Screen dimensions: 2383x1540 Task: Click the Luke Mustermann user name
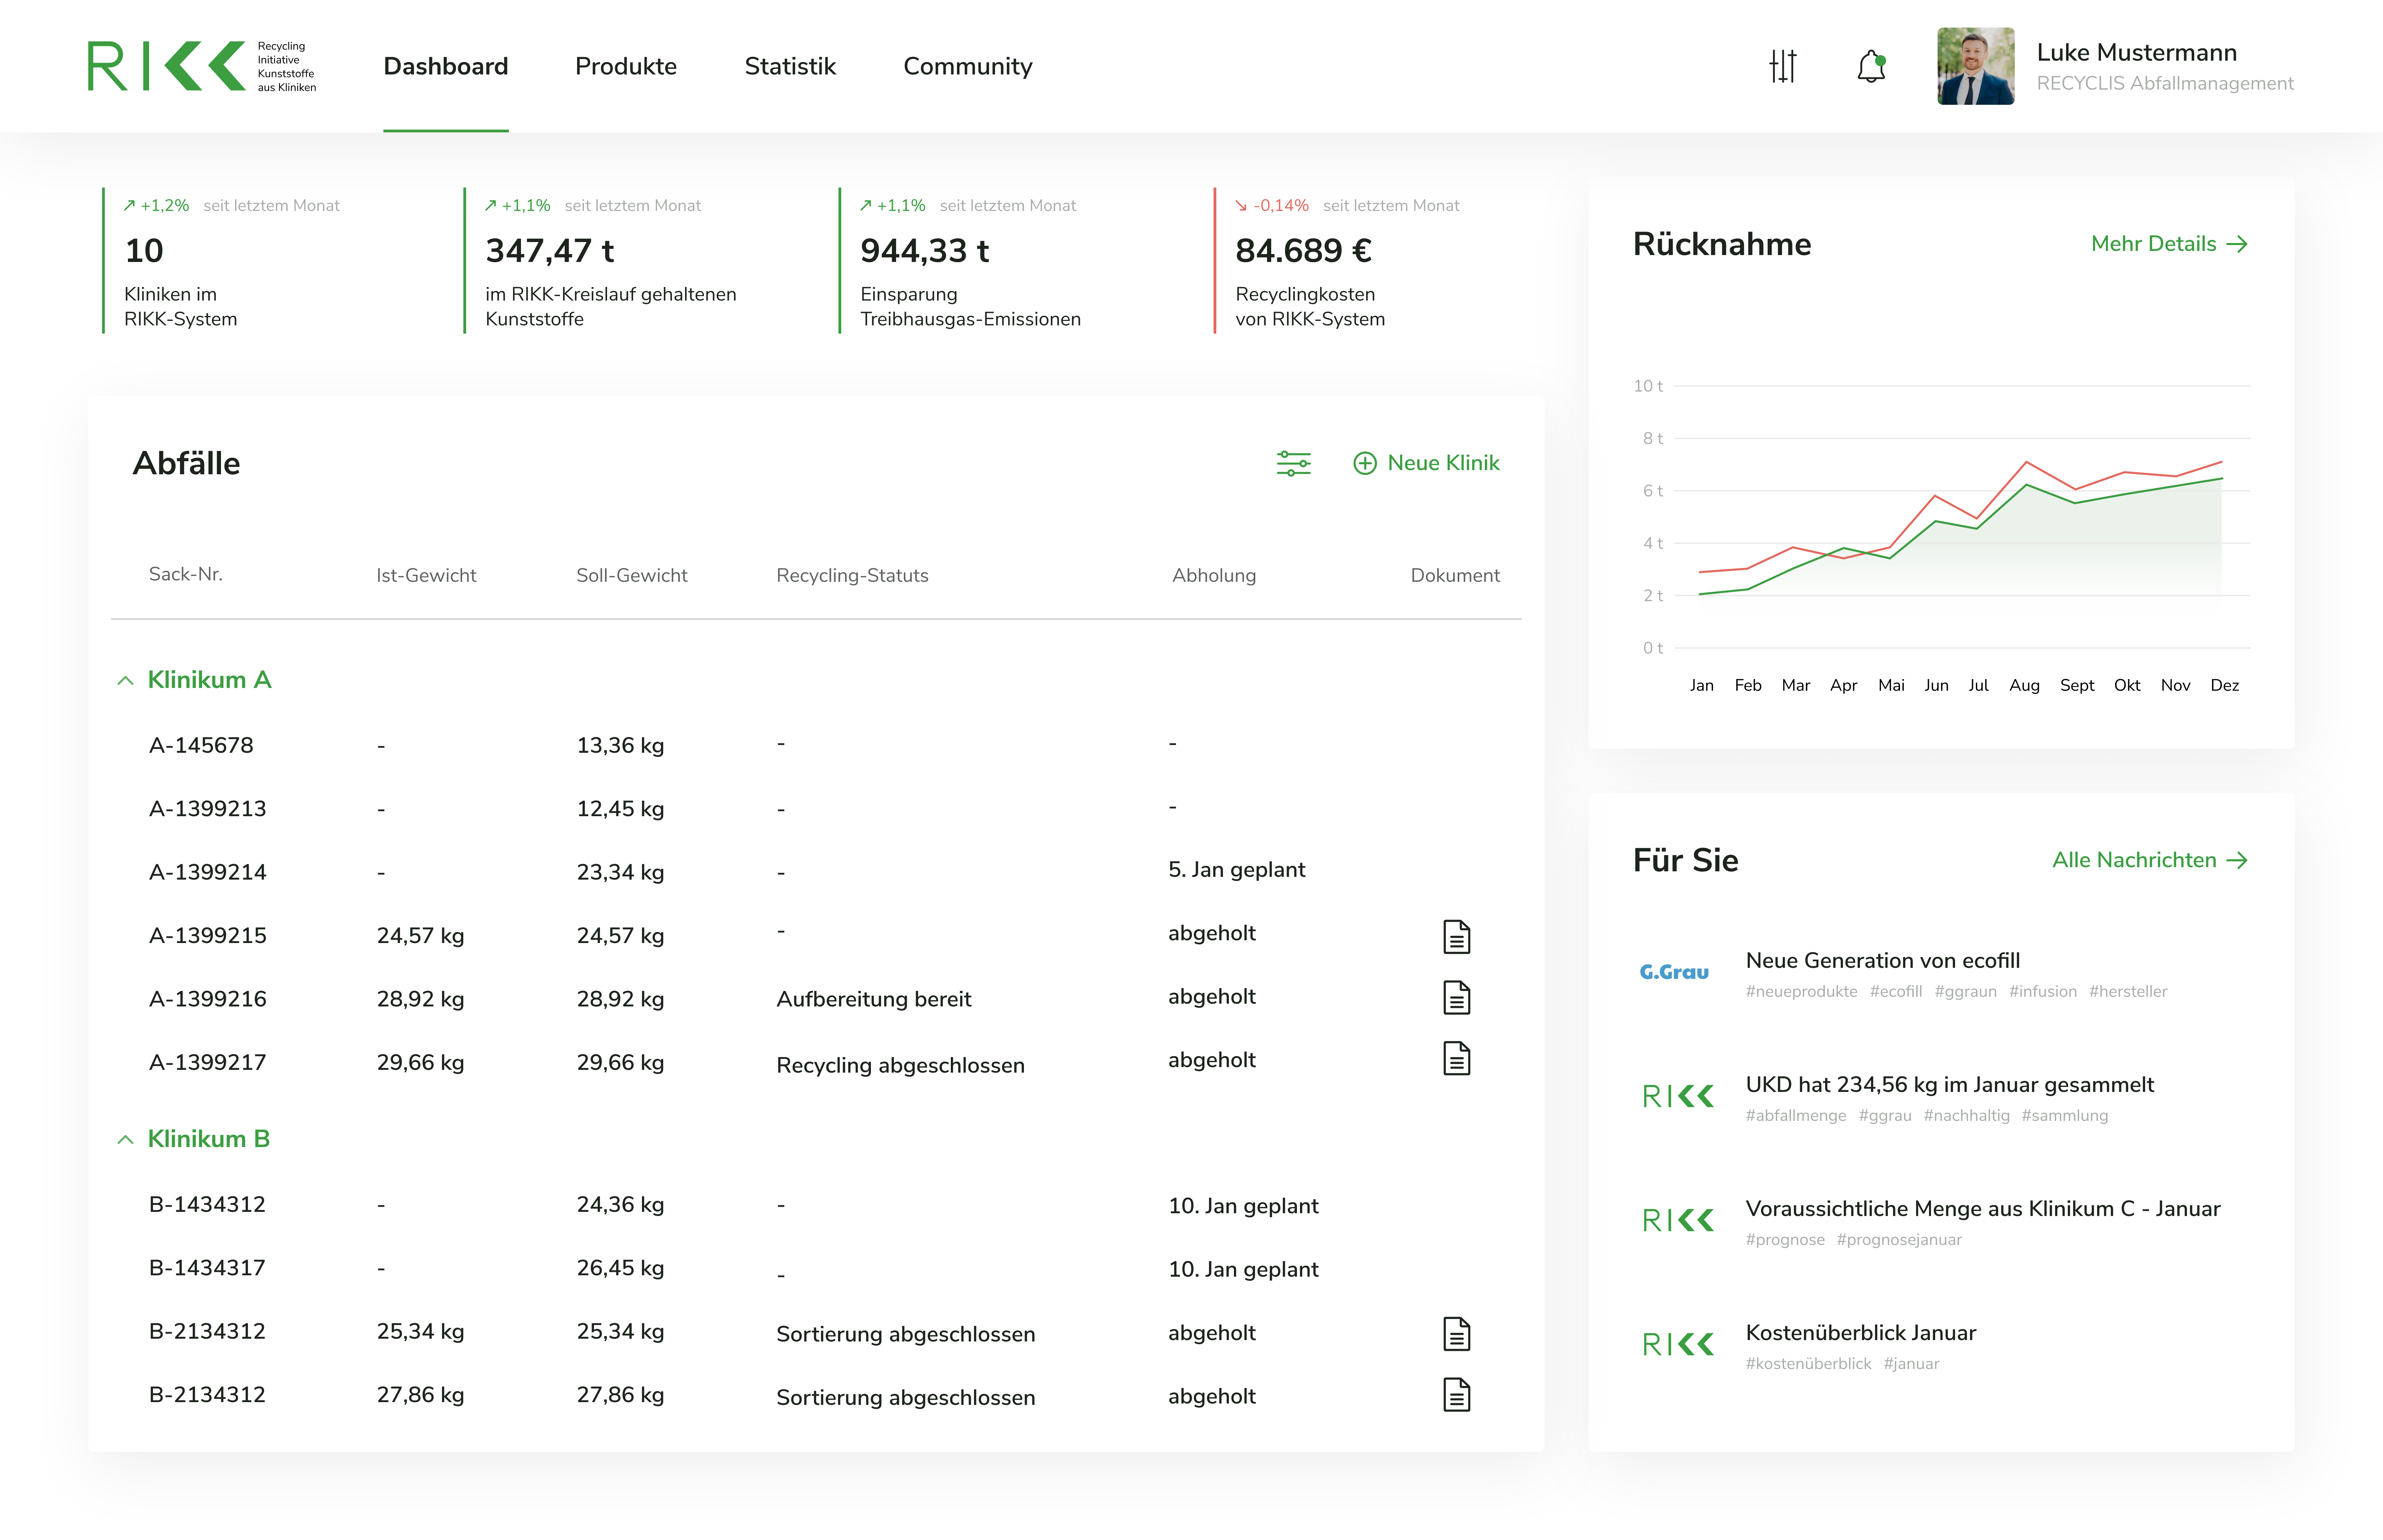2137,52
